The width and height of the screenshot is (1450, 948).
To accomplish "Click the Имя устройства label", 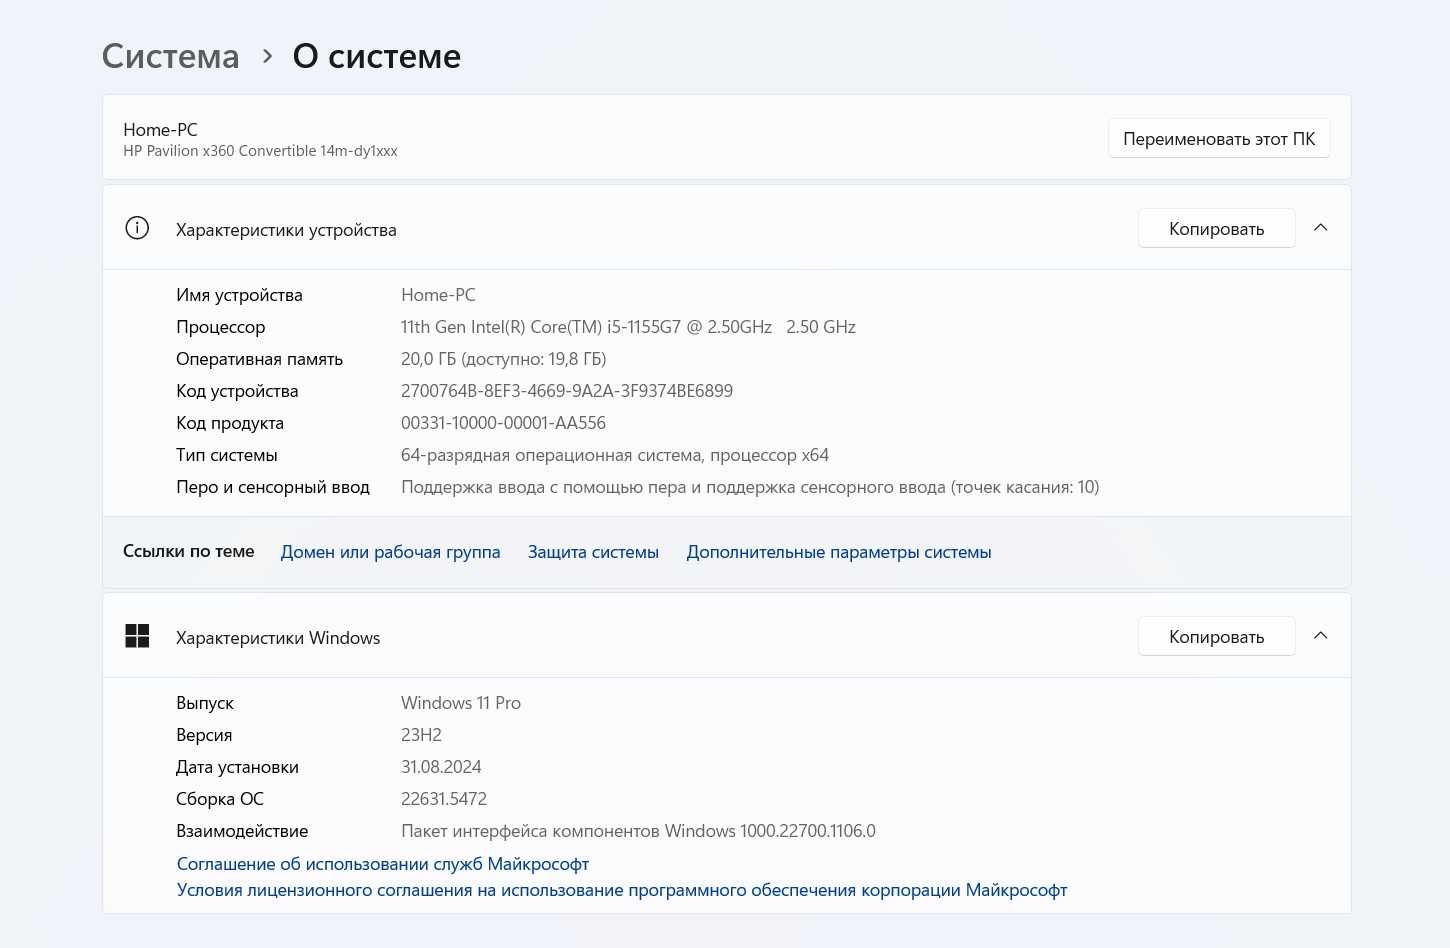I will tap(239, 295).
